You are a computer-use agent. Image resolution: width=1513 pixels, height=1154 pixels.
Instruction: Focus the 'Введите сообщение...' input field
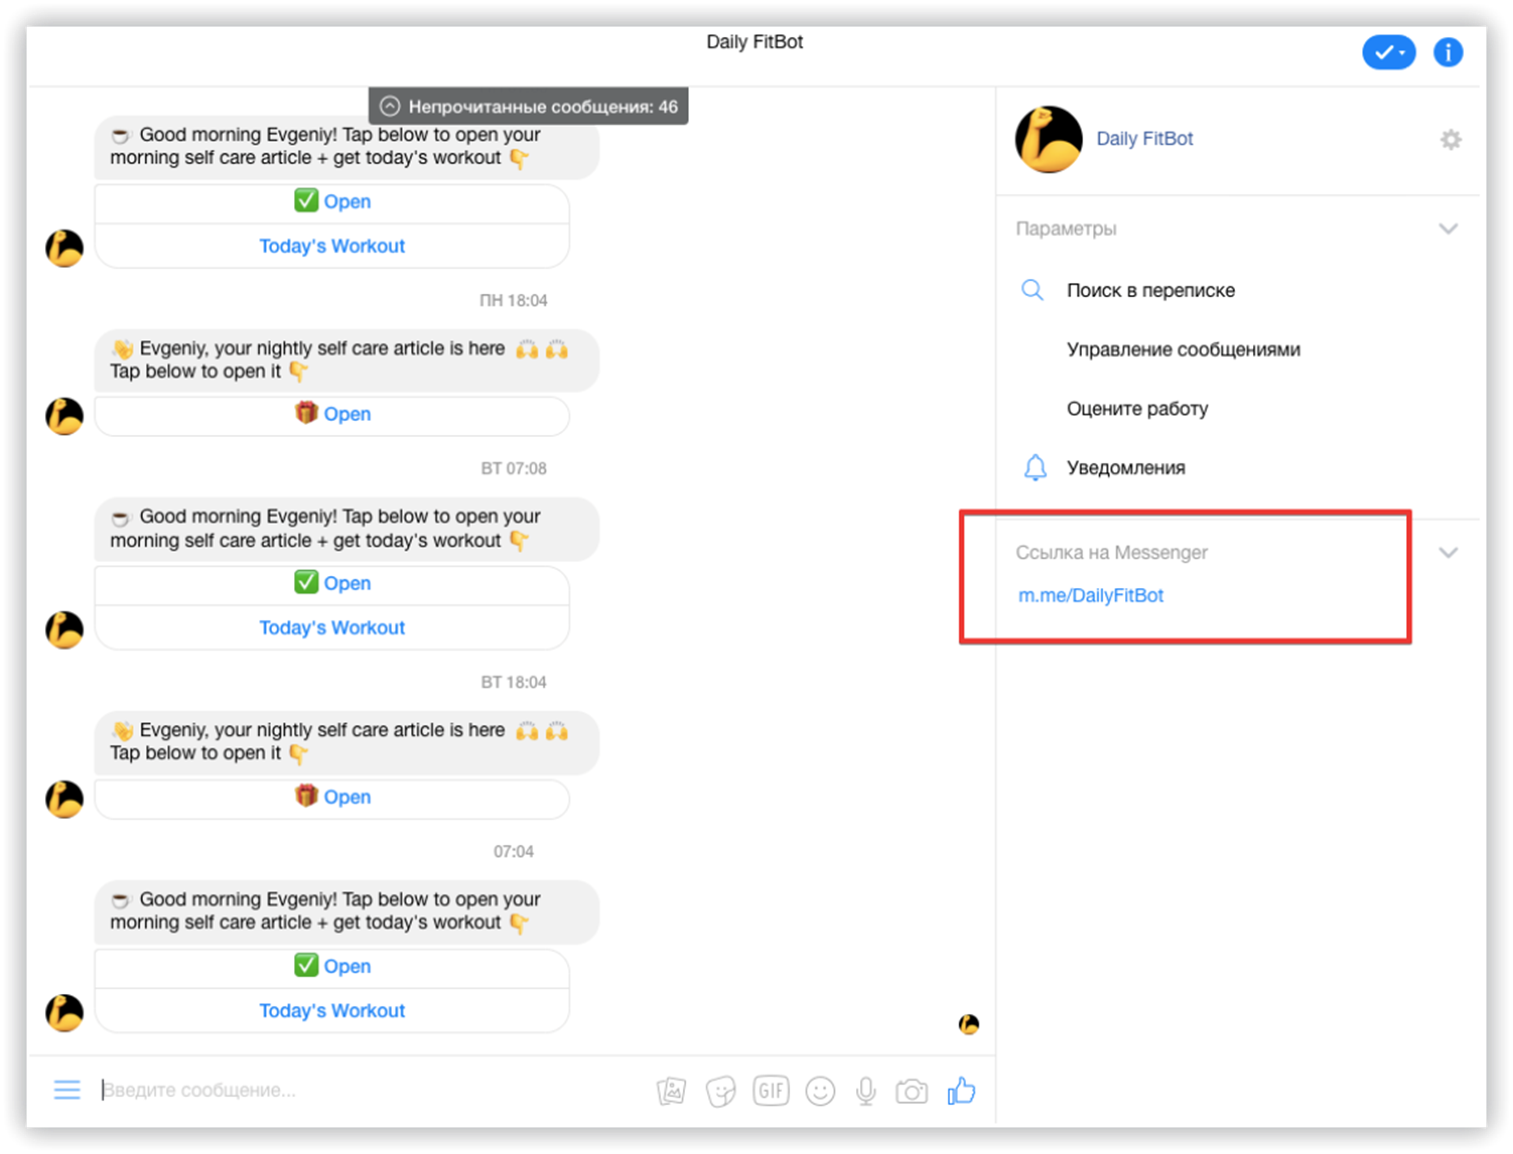[x=370, y=1090]
